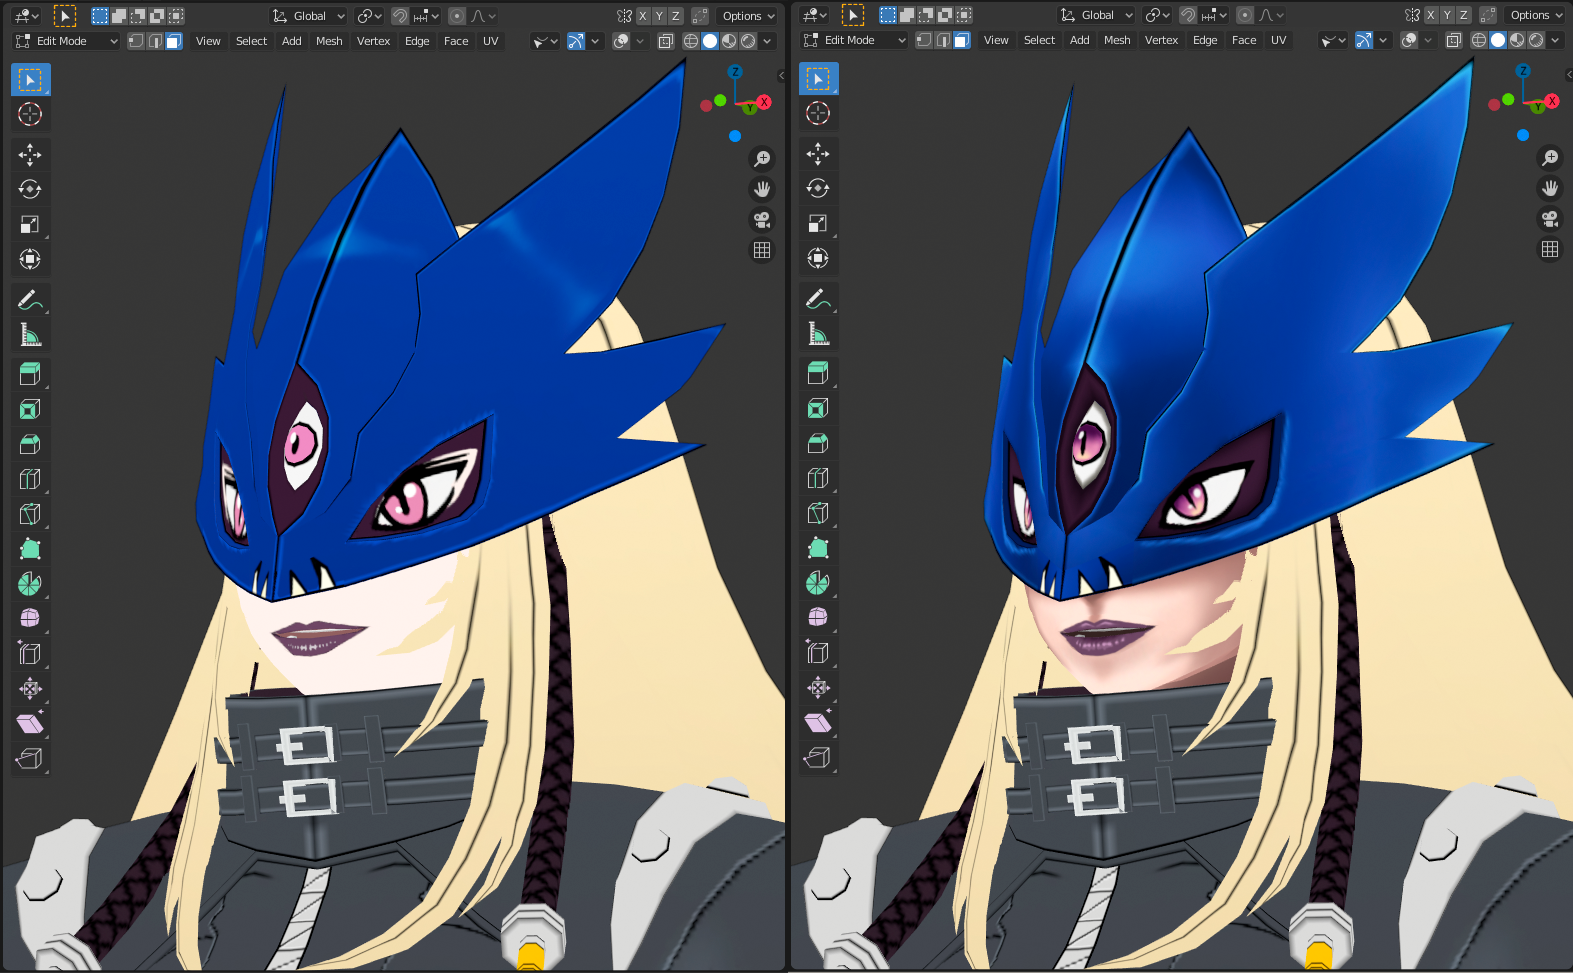Click zoom view button in left viewport
This screenshot has height=973, width=1573.
pos(762,159)
